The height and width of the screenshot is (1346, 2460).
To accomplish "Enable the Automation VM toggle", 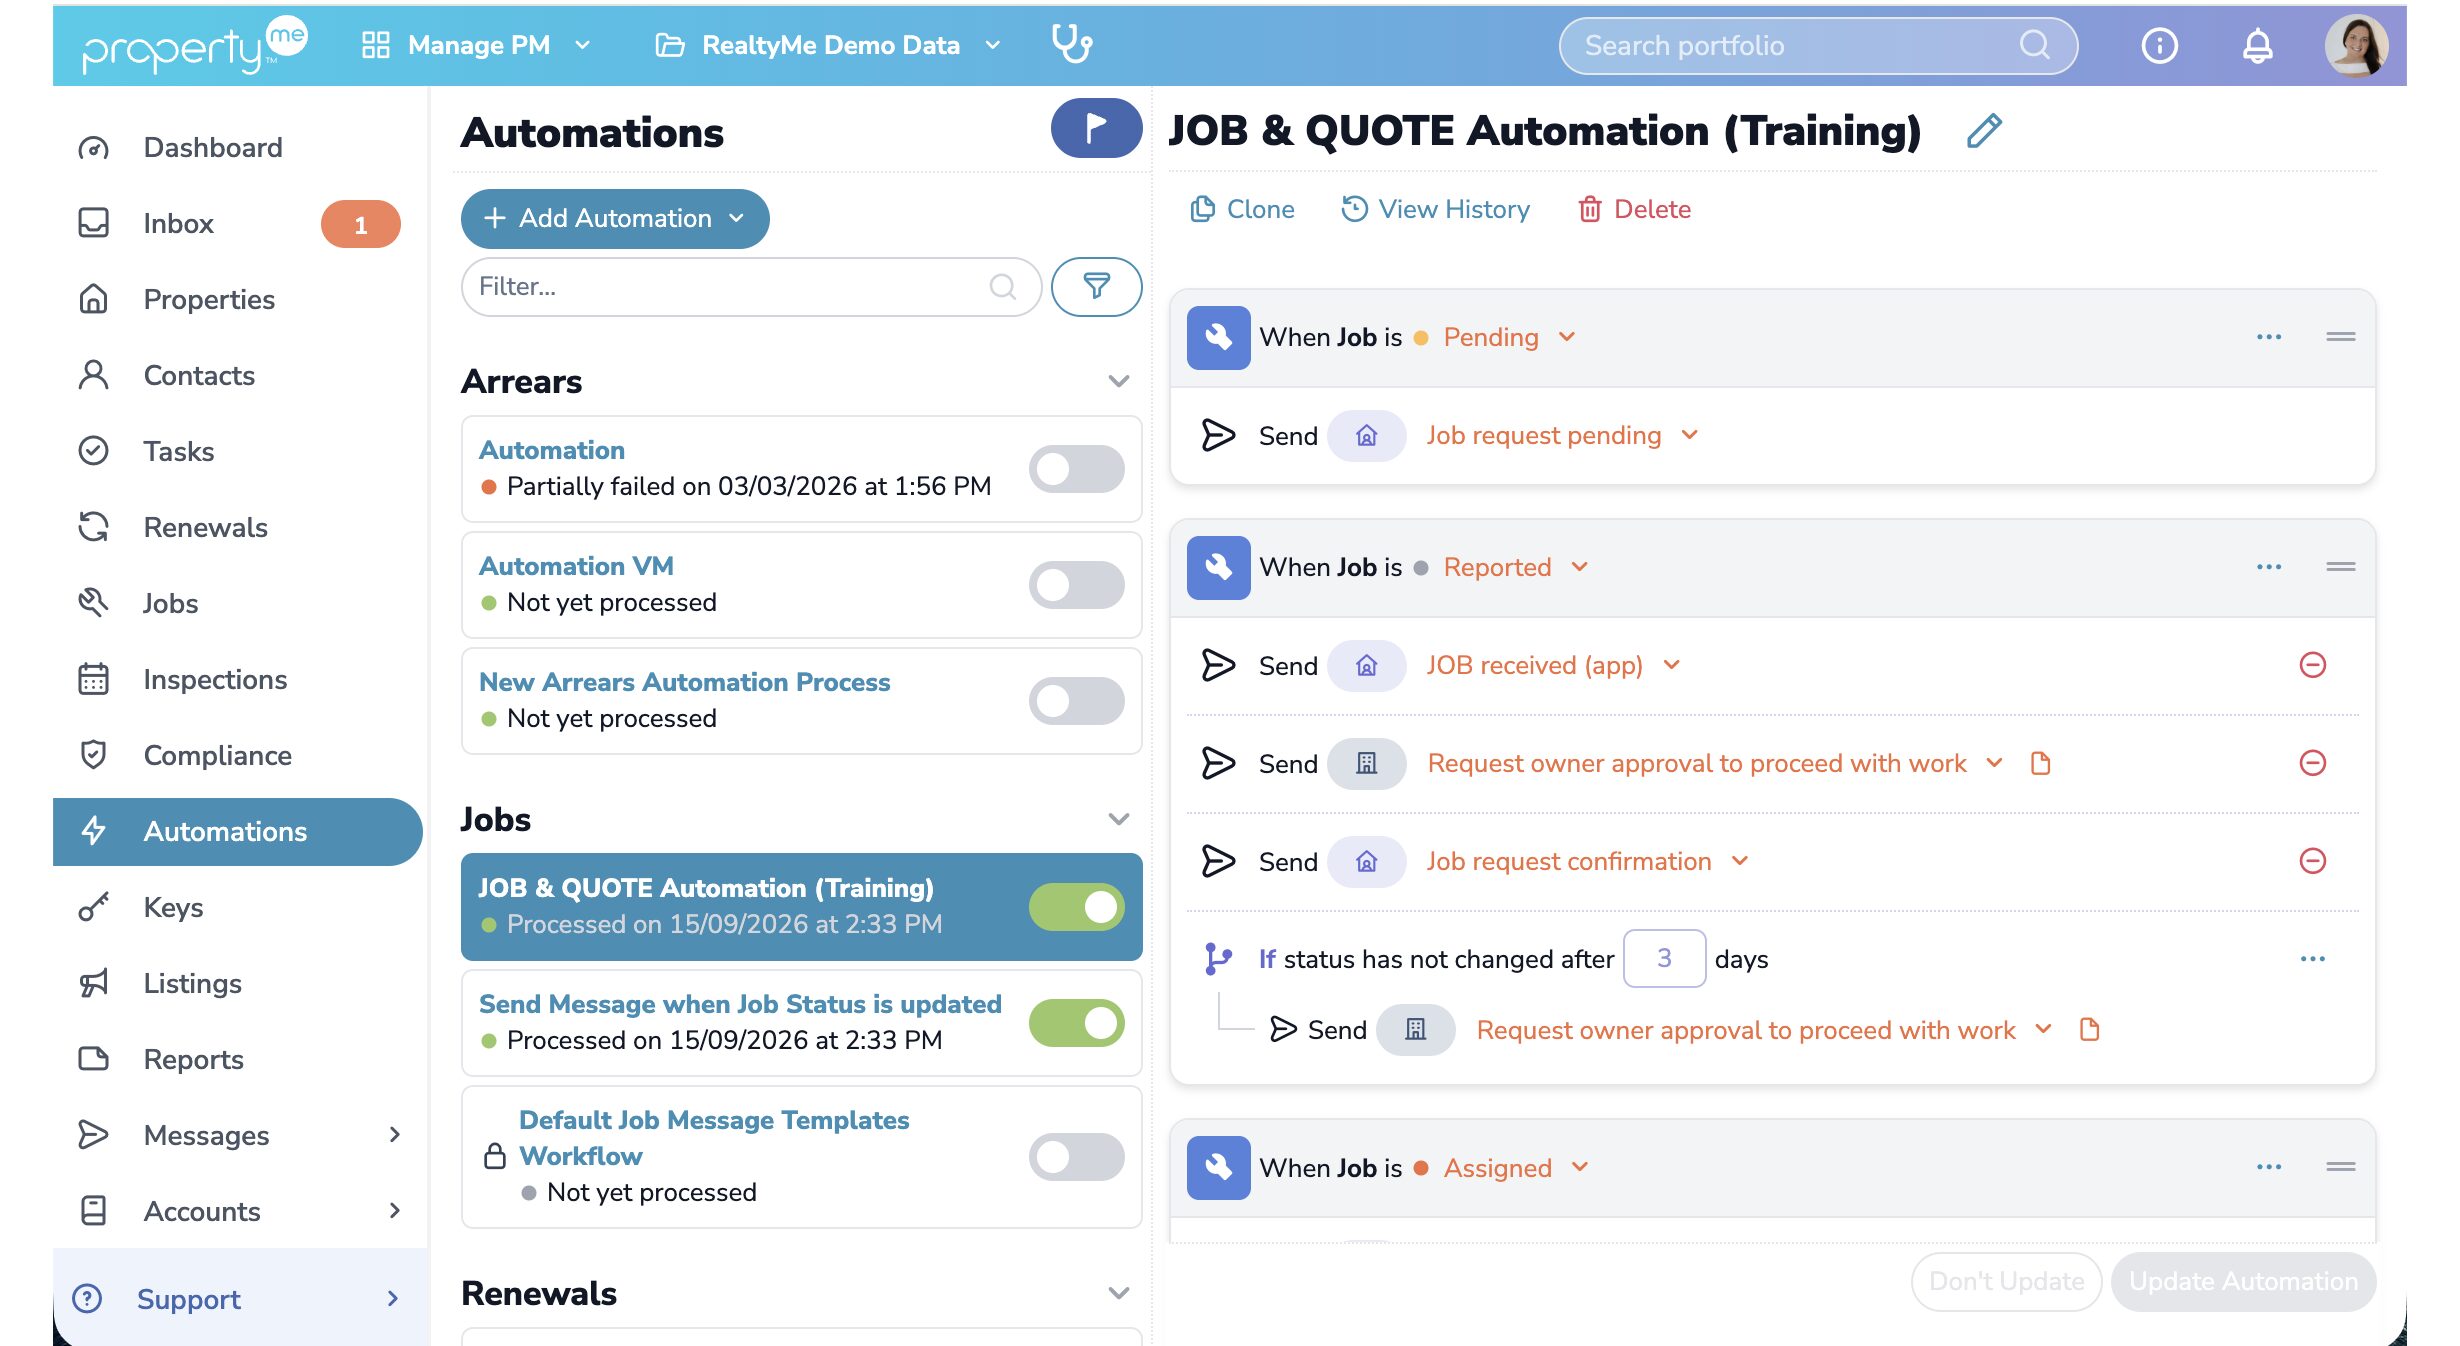I will point(1076,585).
